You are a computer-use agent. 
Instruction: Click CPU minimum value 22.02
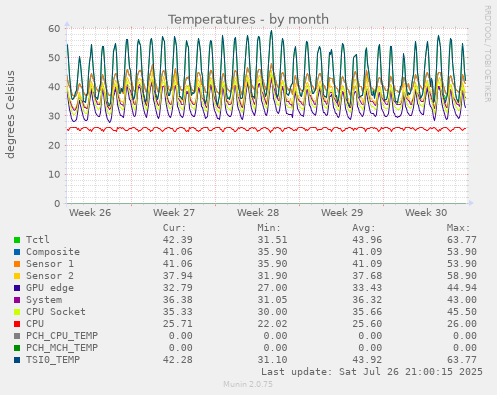pos(272,324)
